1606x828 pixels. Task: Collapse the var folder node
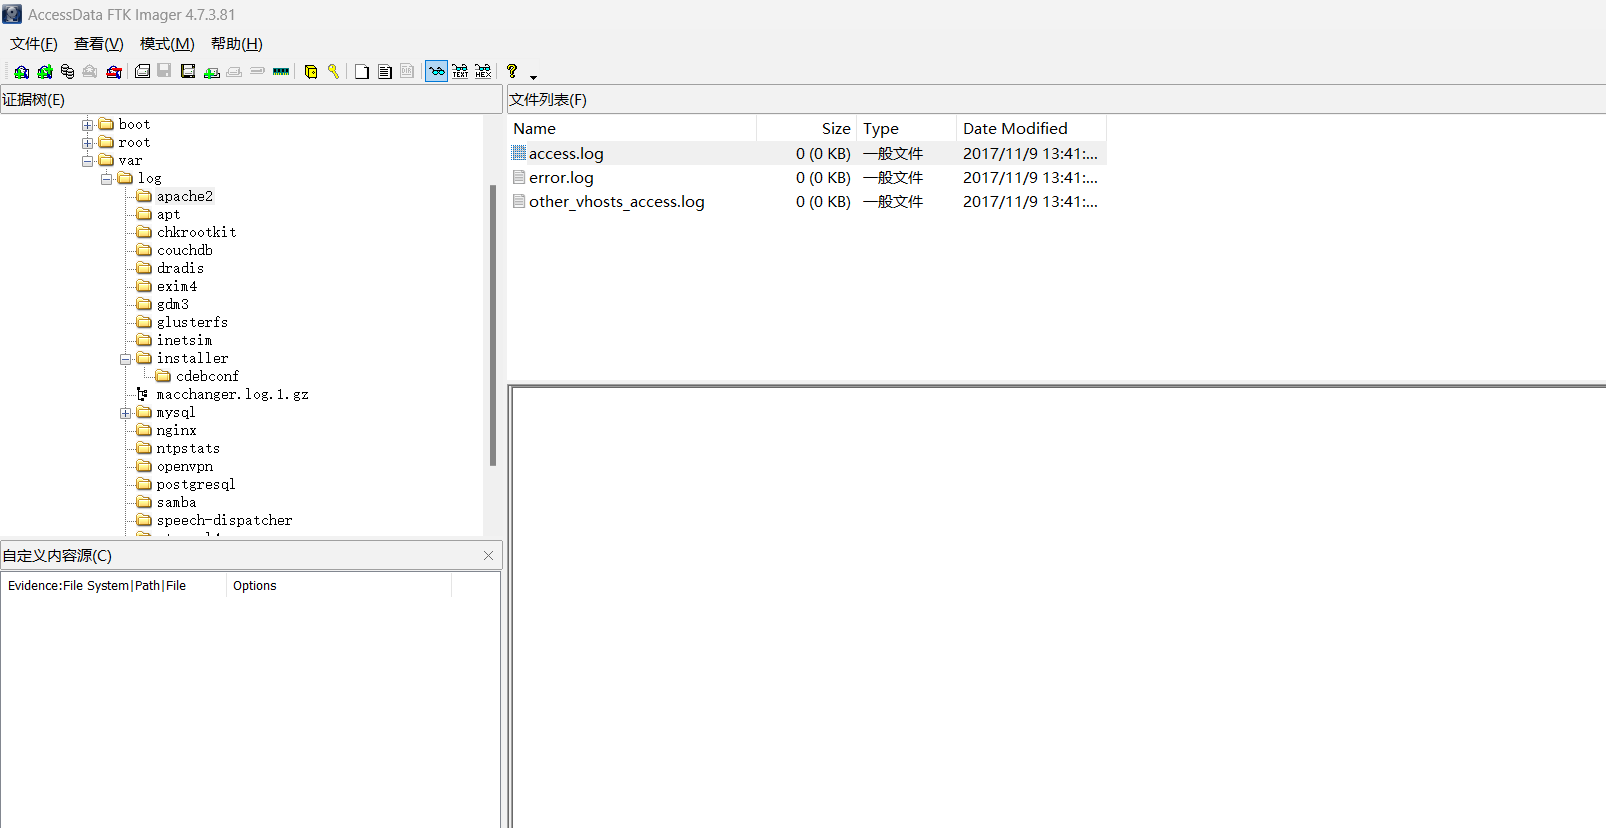(88, 161)
